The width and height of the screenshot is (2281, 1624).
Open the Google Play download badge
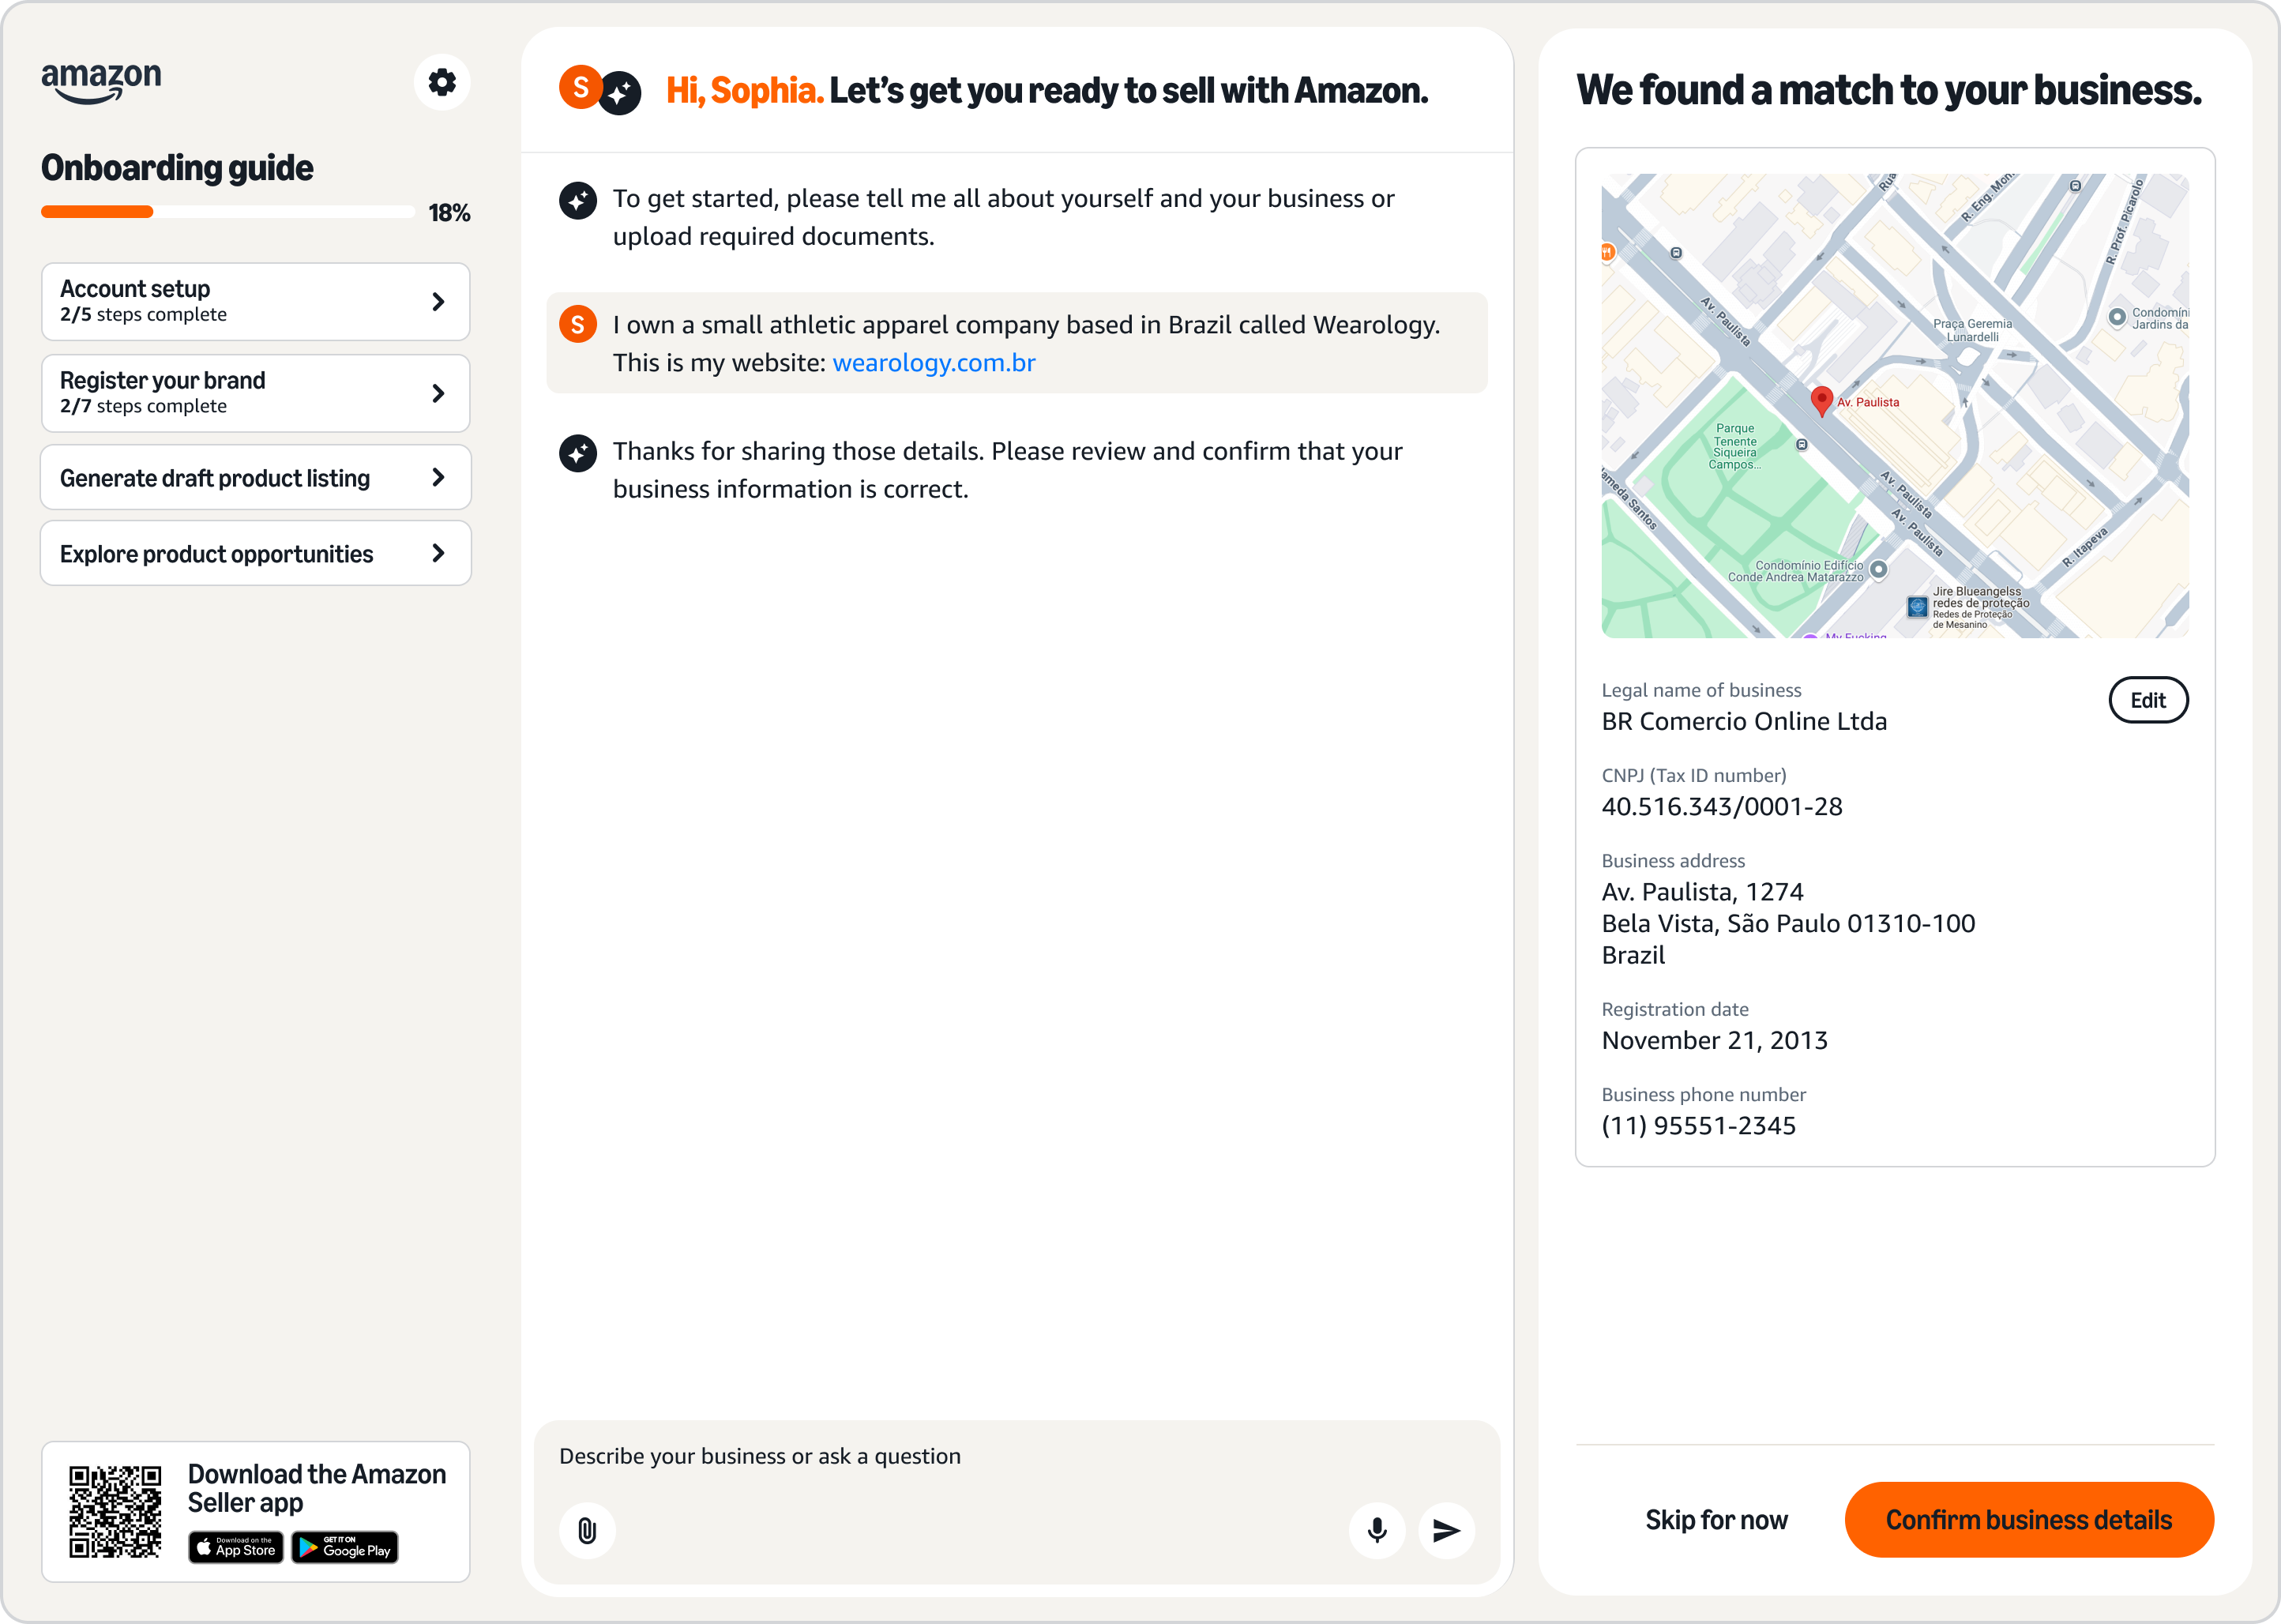pyautogui.click(x=344, y=1548)
